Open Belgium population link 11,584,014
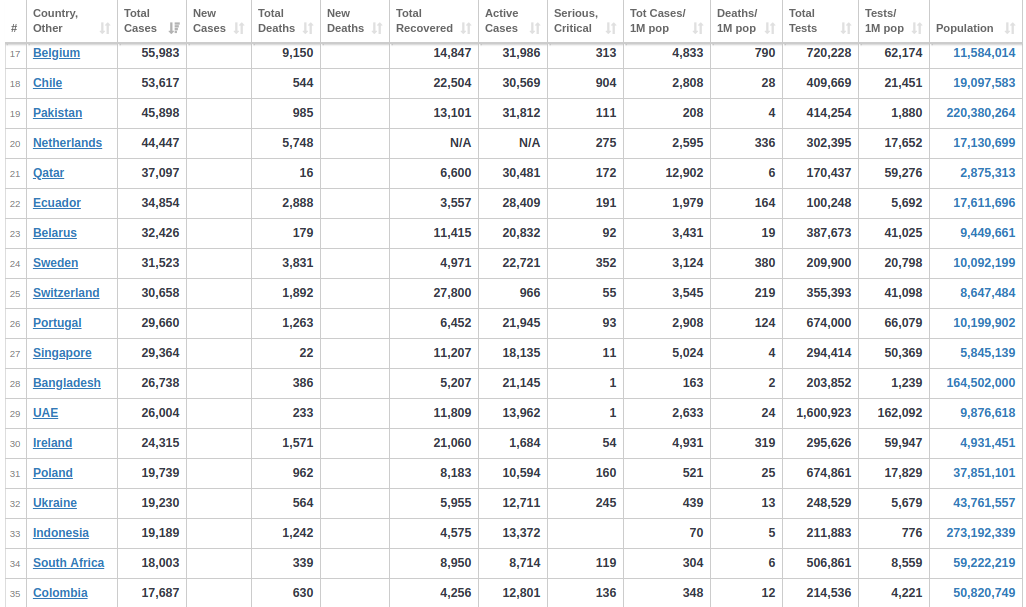 pyautogui.click(x=984, y=53)
